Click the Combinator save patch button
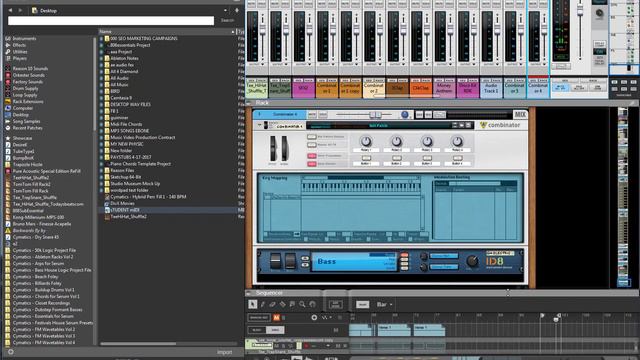The image size is (640, 360). pos(468,125)
